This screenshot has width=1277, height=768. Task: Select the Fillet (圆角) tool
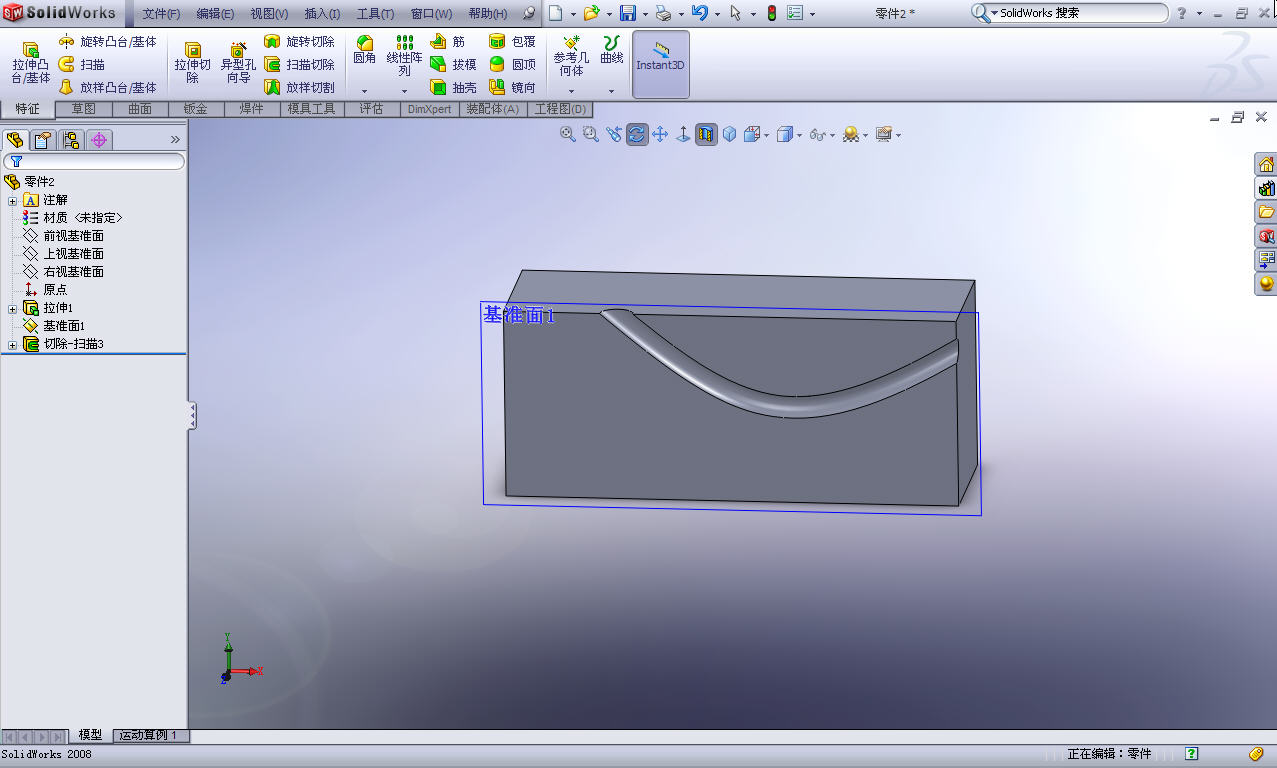coord(365,51)
